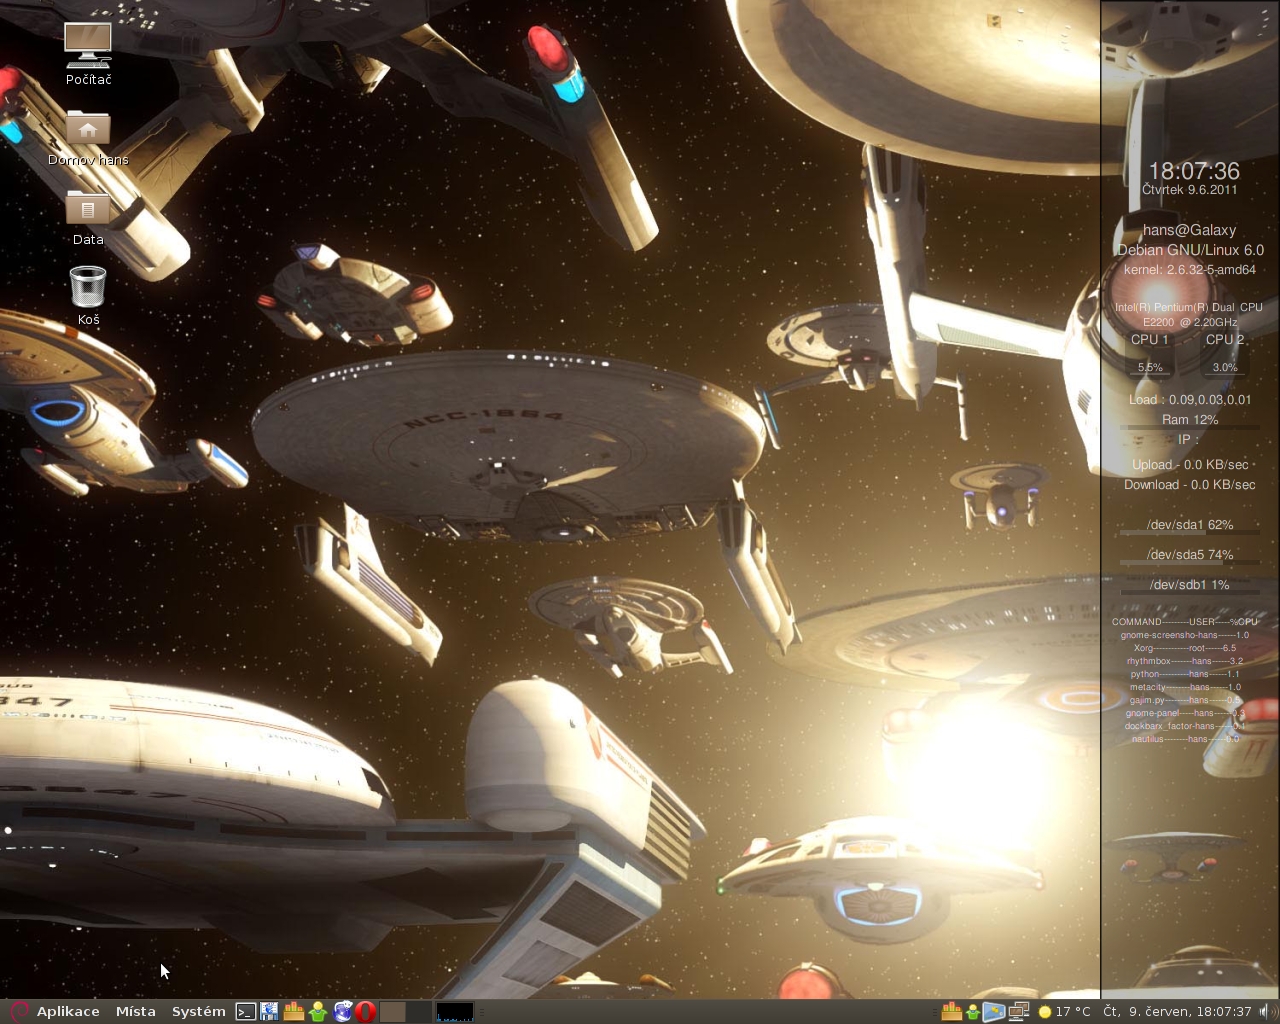Launch the blue globe web browser icon

343,1012
